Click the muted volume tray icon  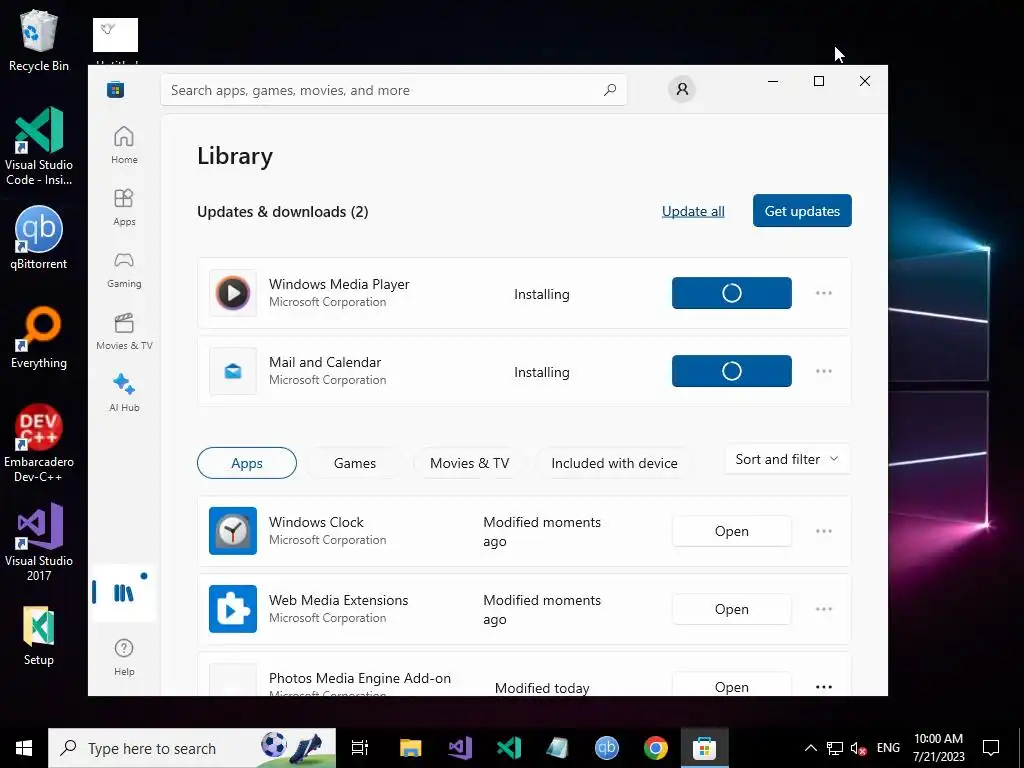858,748
